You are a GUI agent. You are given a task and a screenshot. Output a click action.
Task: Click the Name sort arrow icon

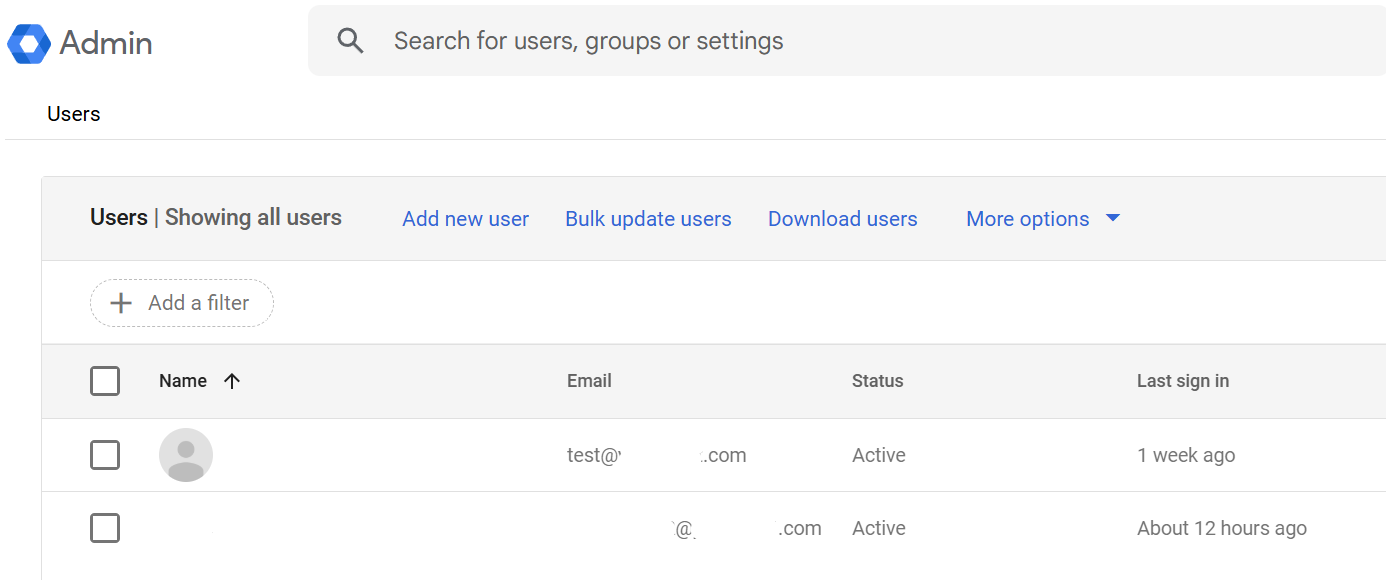click(232, 381)
